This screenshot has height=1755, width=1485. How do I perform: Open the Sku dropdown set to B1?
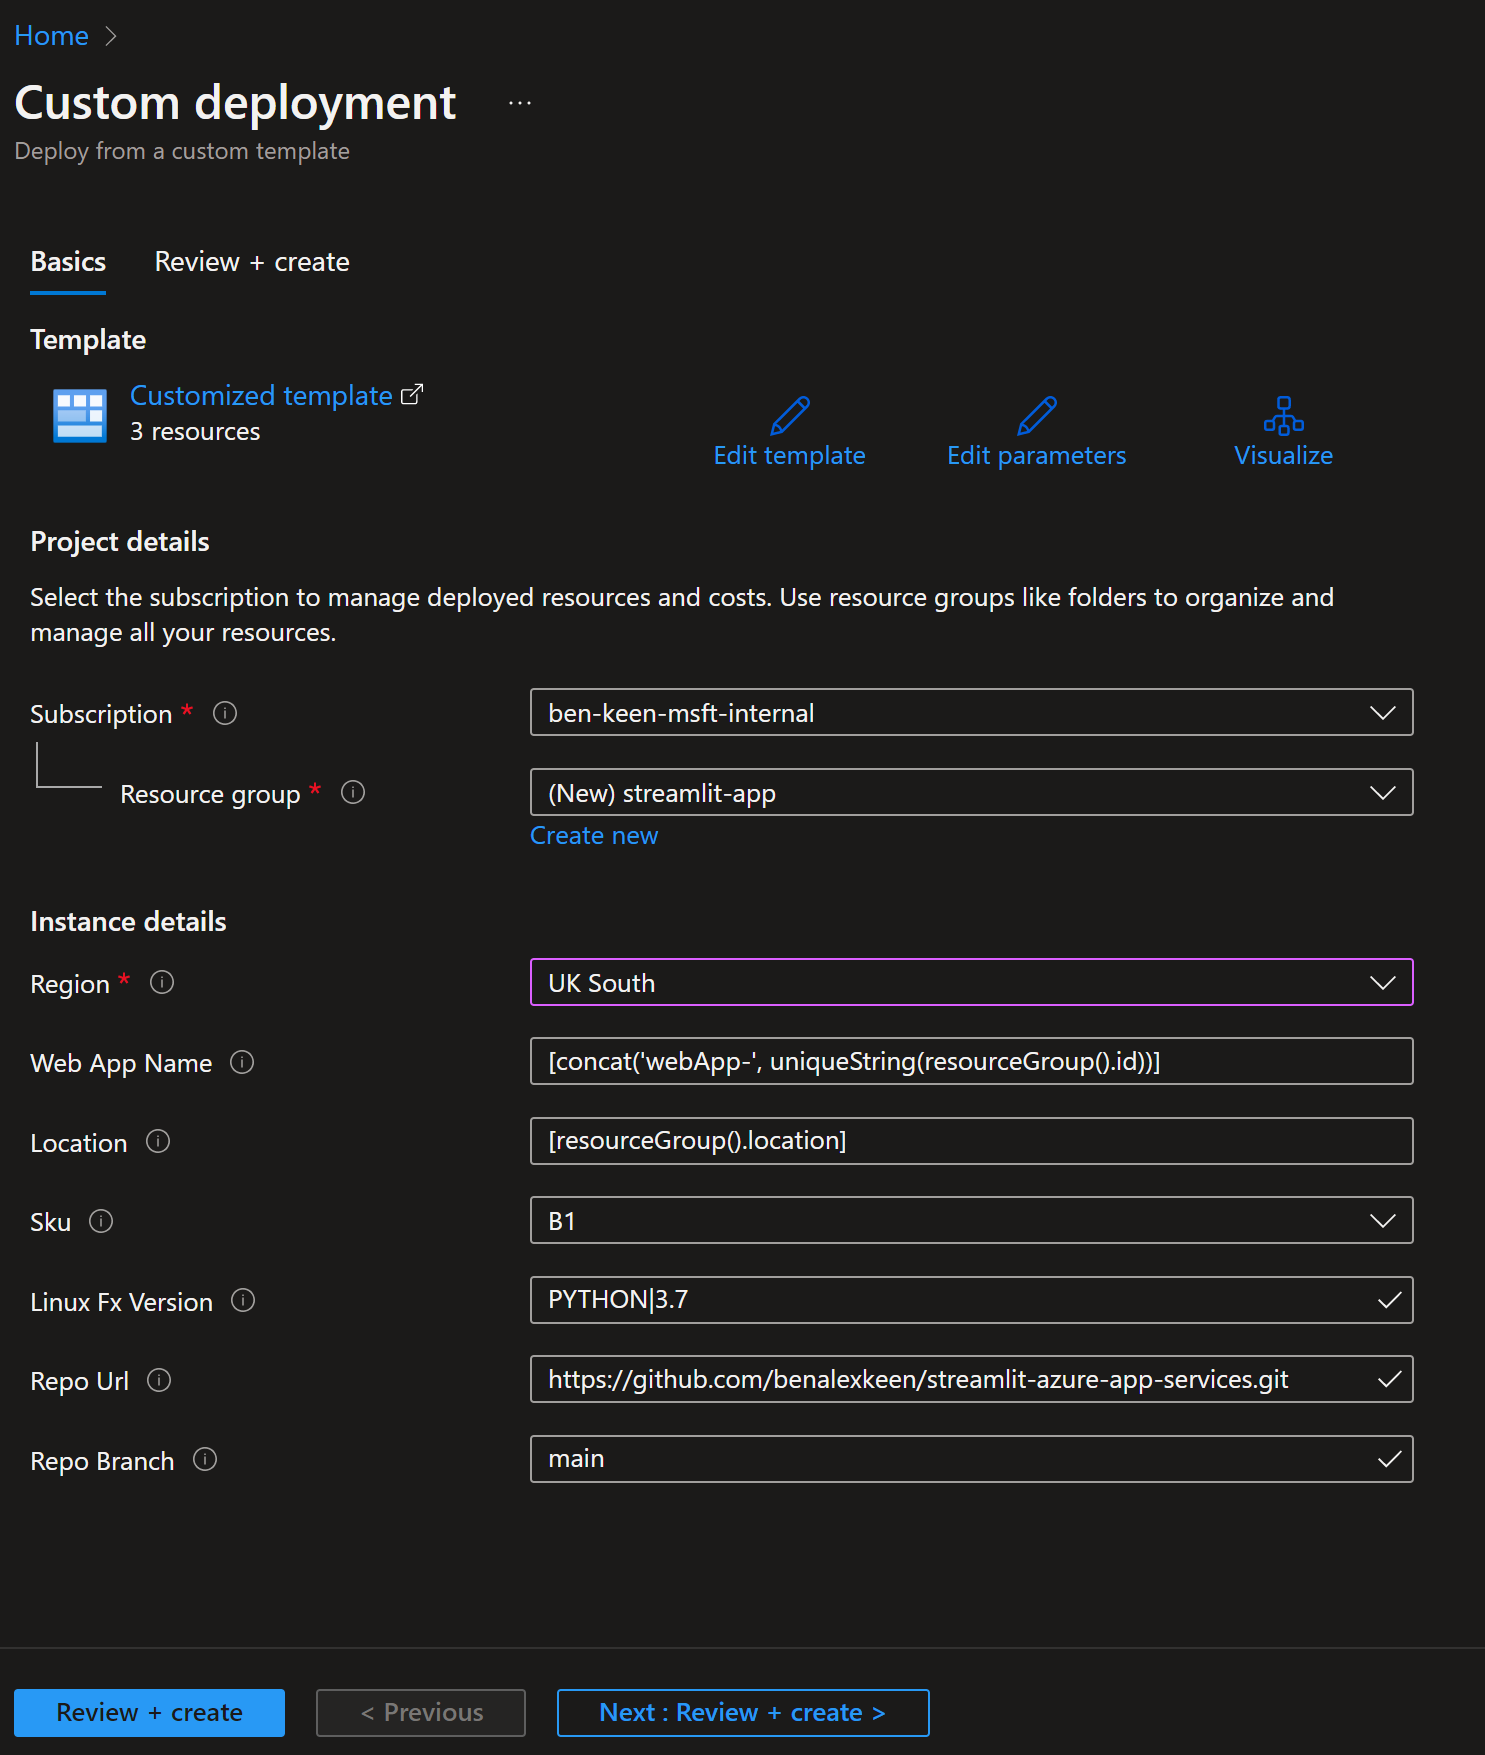[x=970, y=1221]
